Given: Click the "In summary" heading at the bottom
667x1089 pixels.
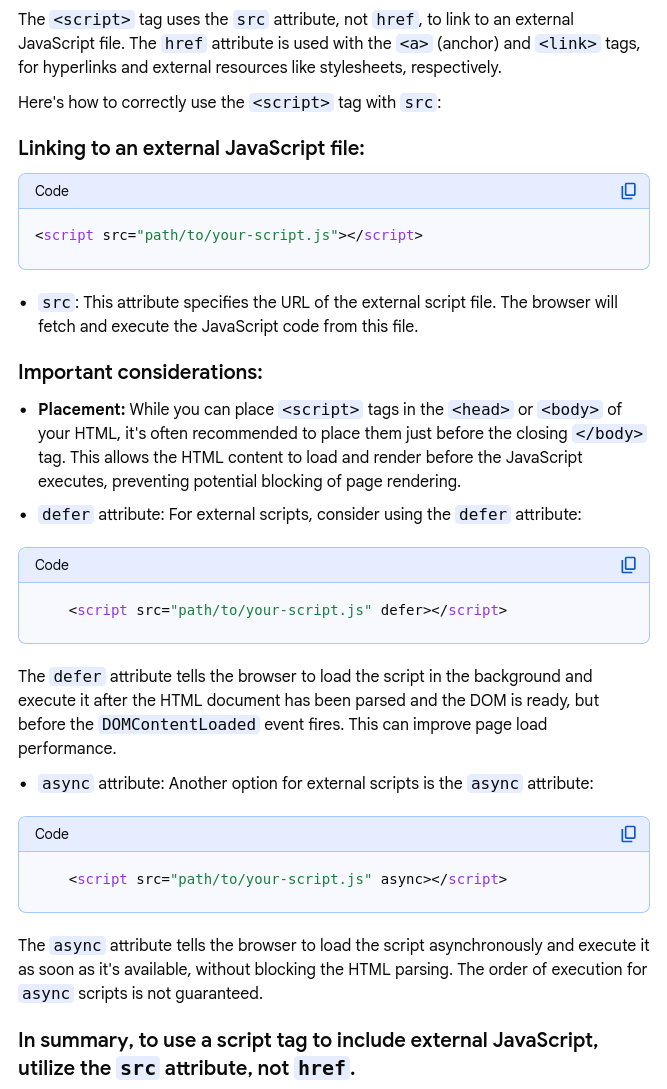Looking at the screenshot, I should 308,1053.
